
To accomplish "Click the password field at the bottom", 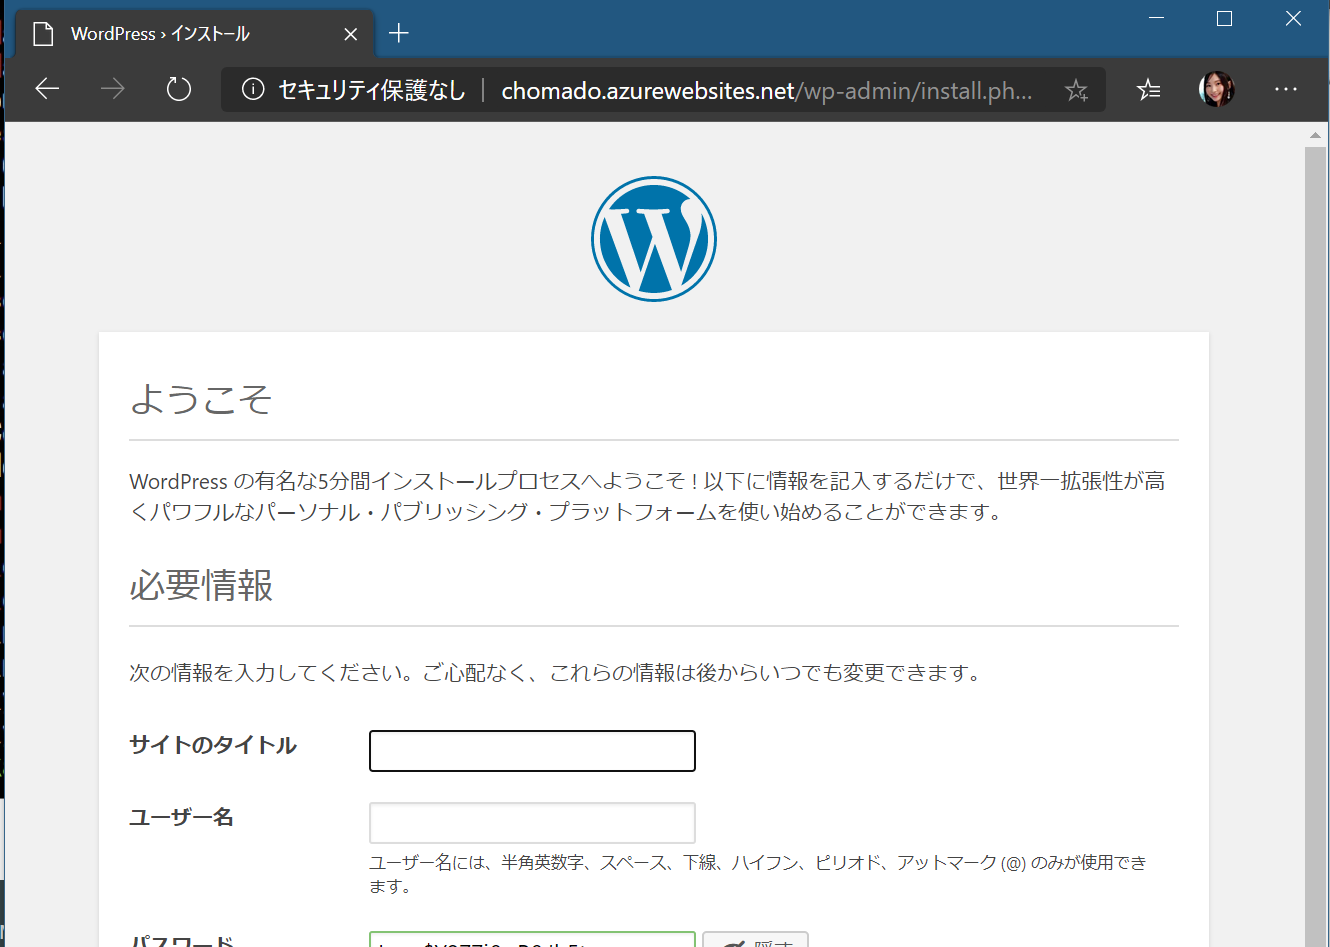I will (x=532, y=939).
